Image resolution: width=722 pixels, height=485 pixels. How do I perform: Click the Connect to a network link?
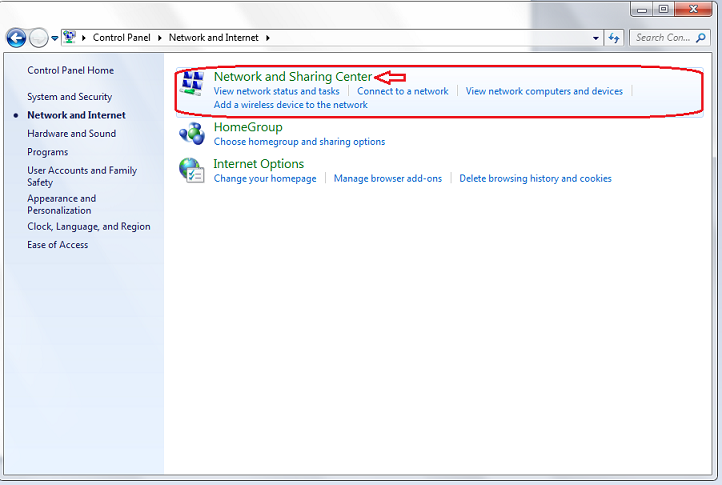[x=403, y=91]
